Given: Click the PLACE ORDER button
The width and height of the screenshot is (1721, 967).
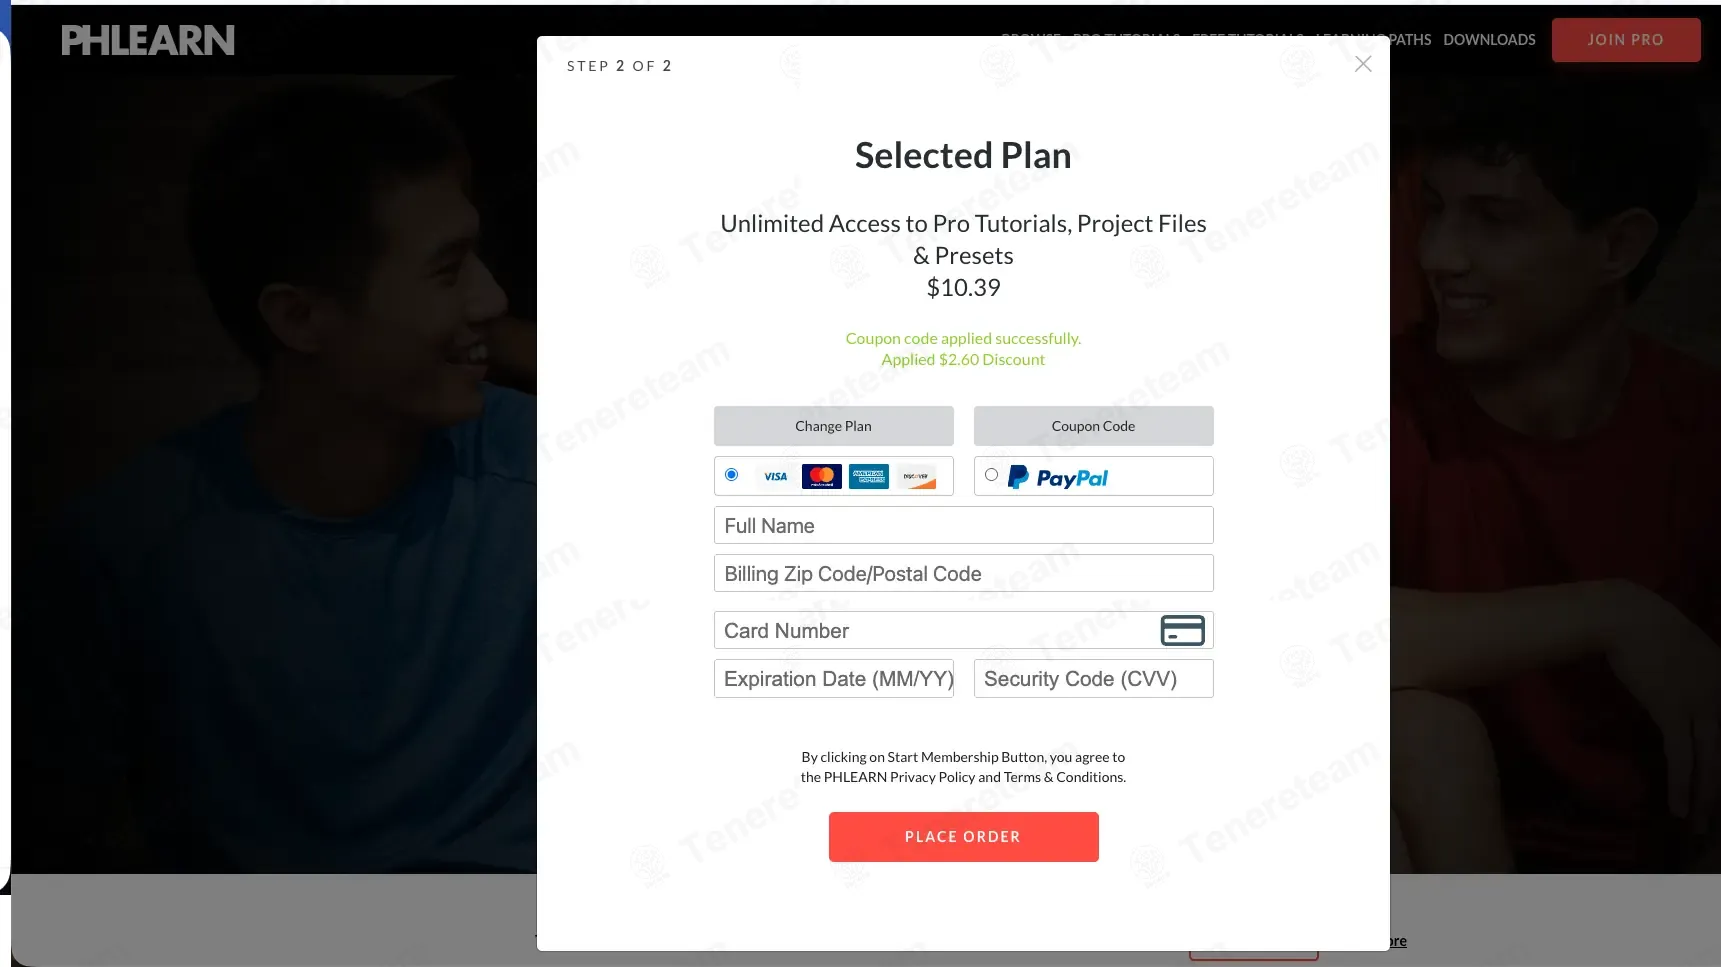Looking at the screenshot, I should tap(964, 837).
